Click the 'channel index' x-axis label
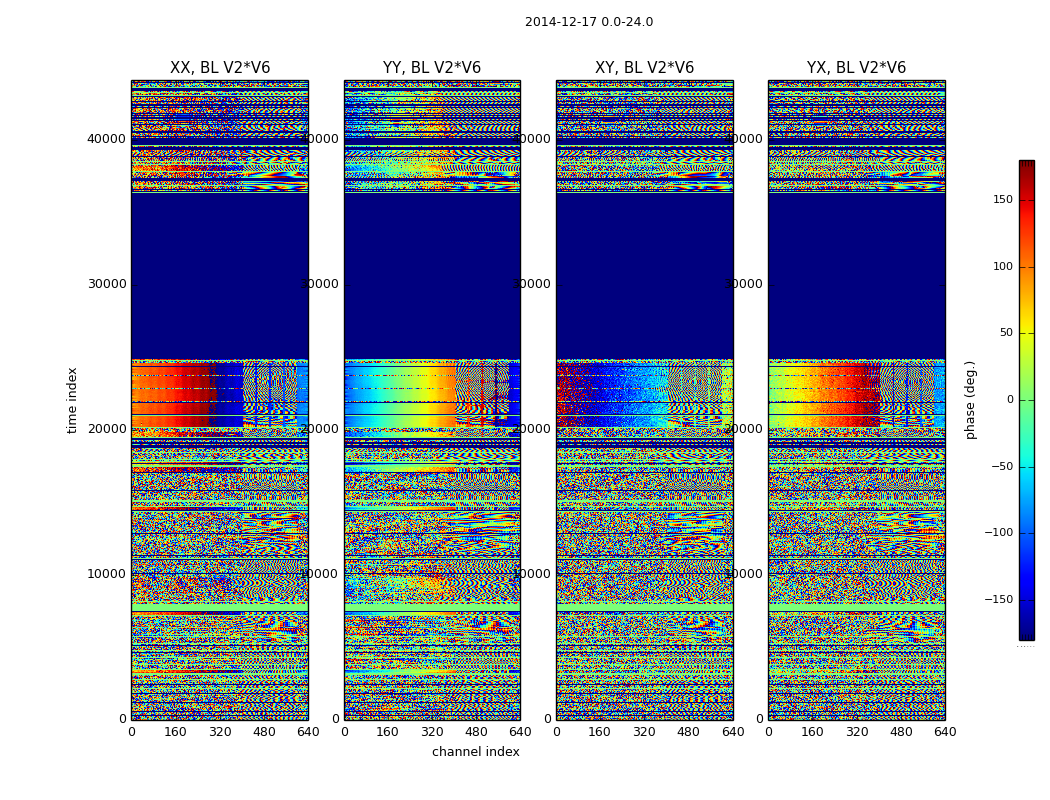Viewport: 1050px width, 800px height. 475,752
